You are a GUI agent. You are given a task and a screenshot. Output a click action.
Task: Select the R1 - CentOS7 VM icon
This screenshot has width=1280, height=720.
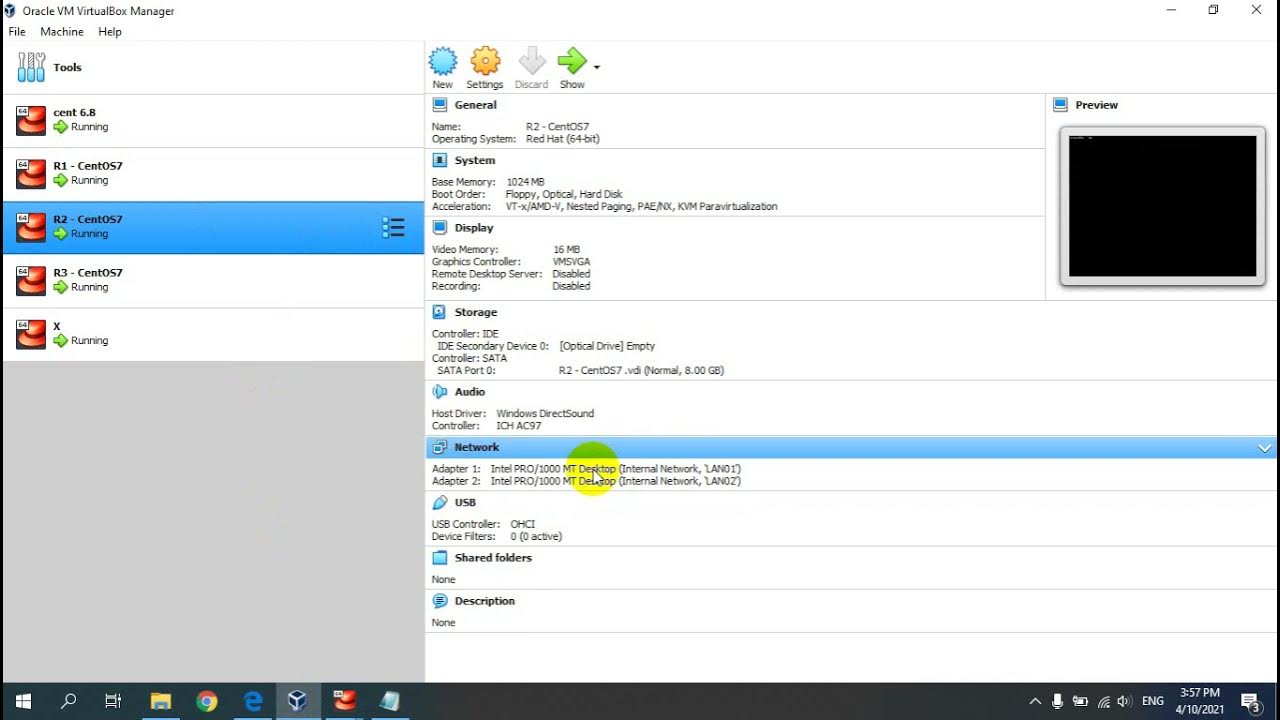[x=31, y=173]
